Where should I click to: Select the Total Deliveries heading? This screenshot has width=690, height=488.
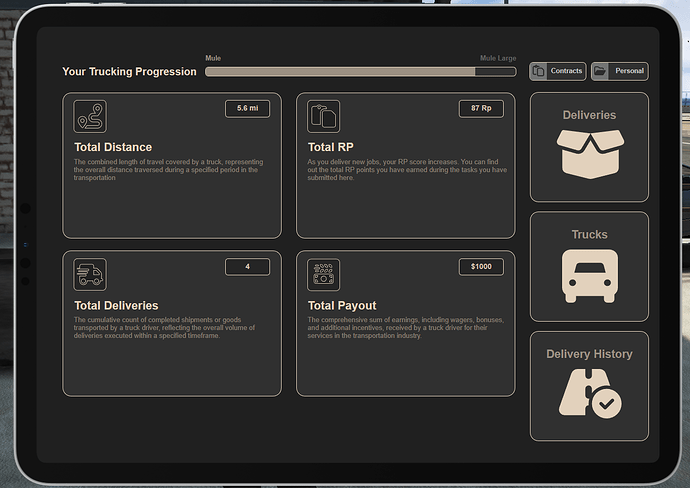(x=116, y=305)
